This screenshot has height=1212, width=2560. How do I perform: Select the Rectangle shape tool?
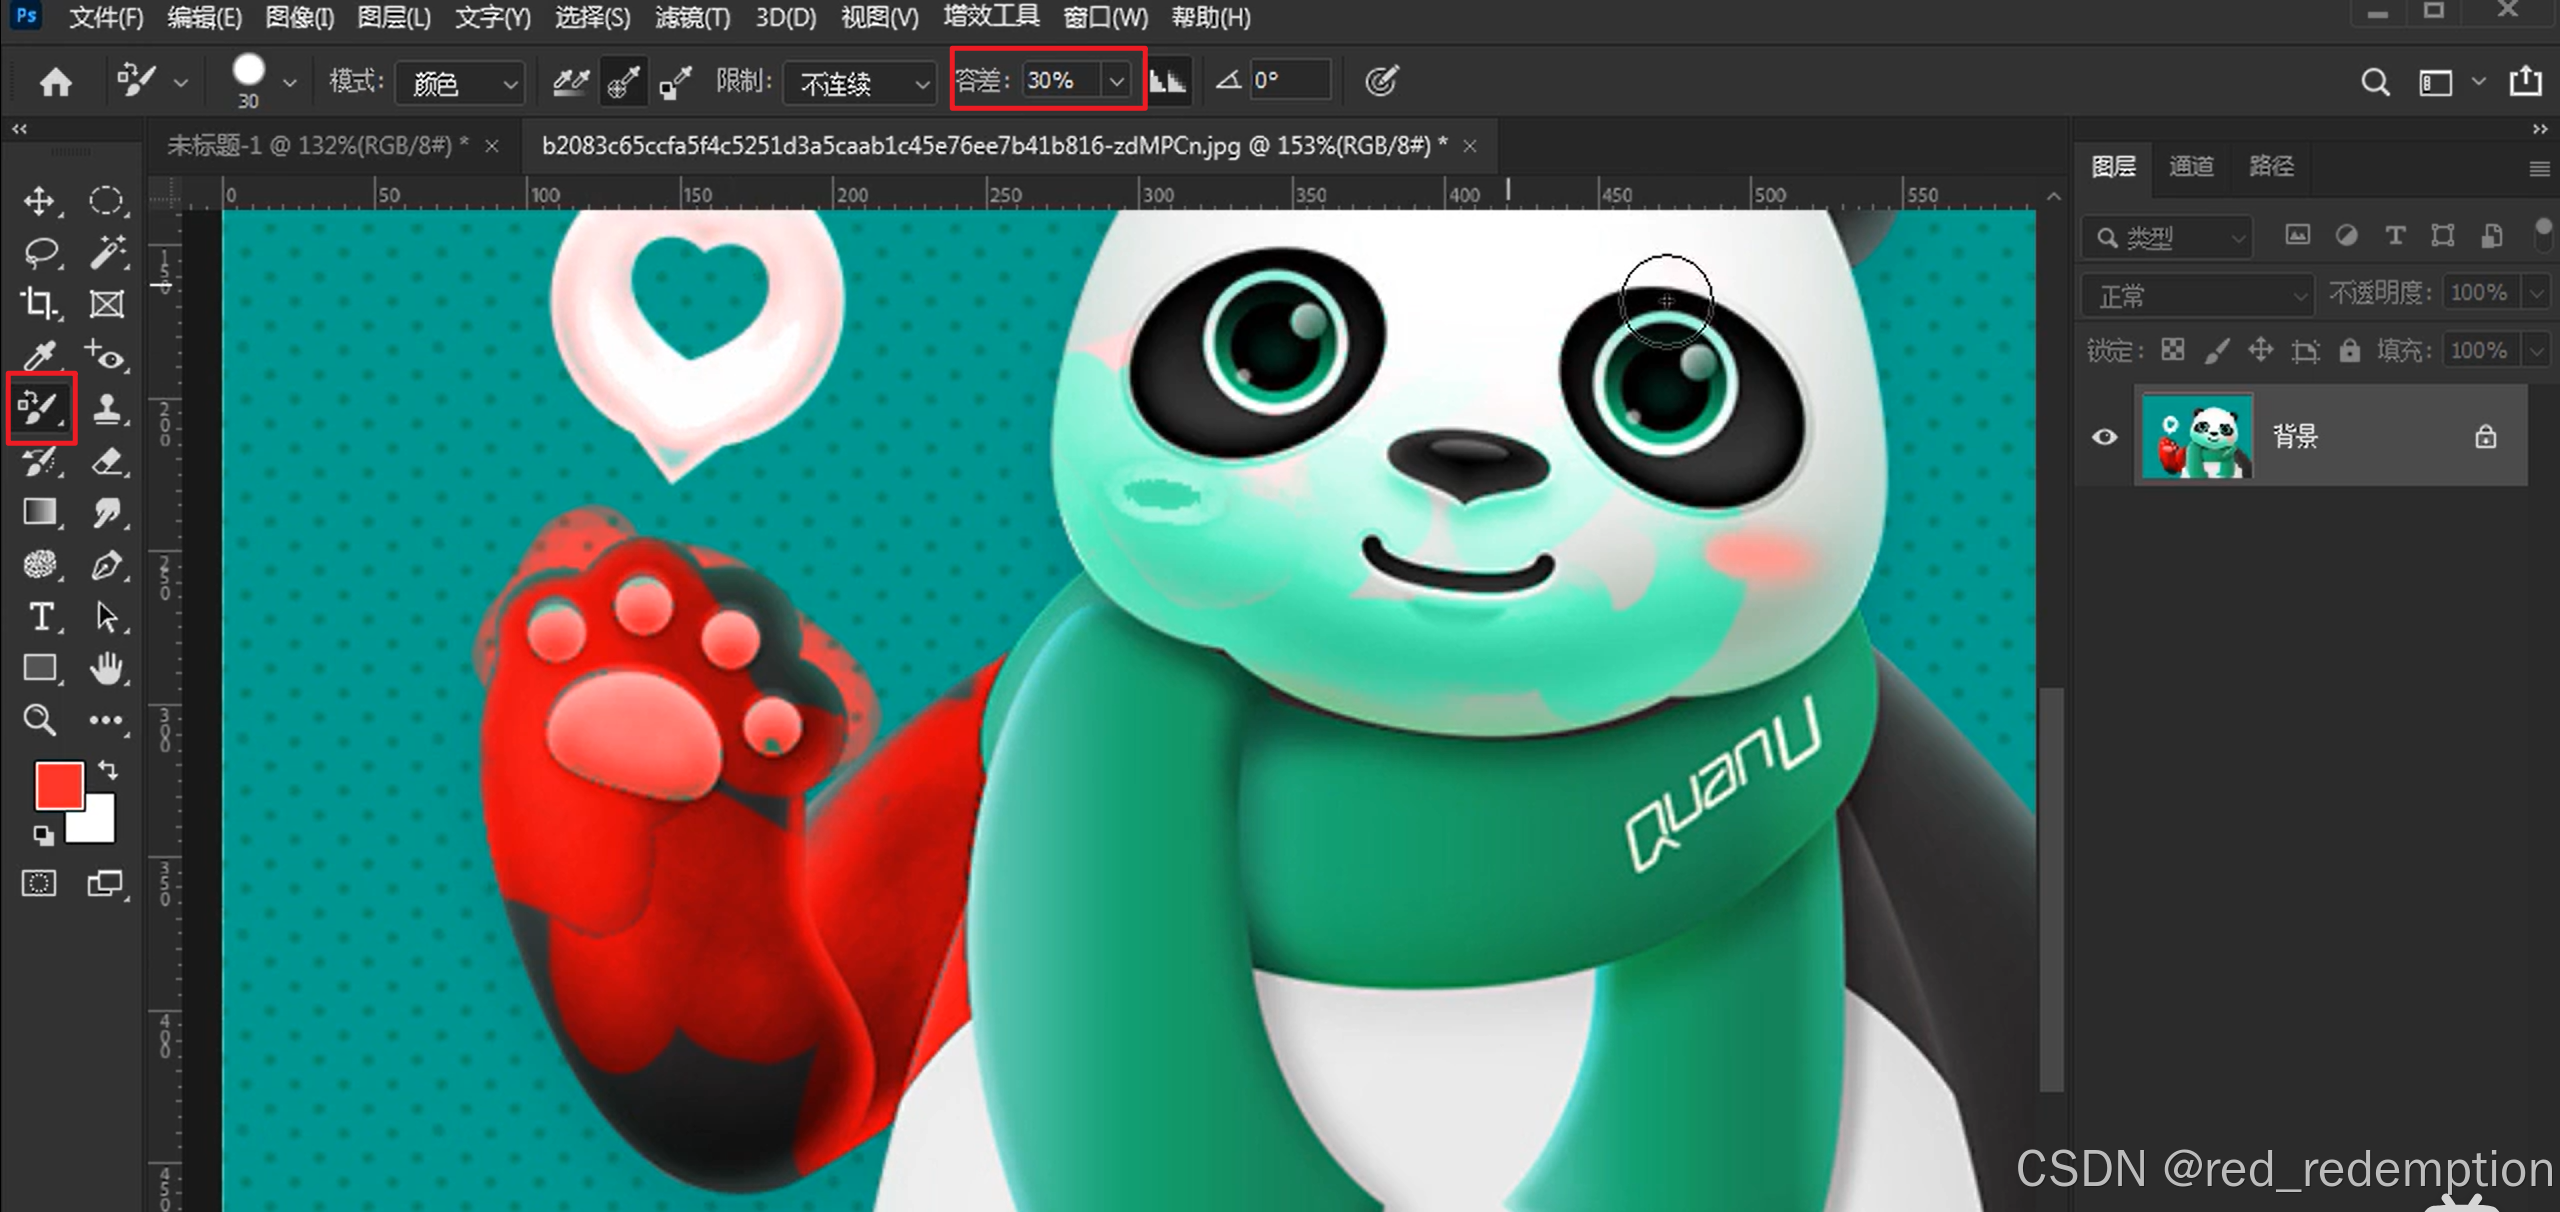click(x=40, y=668)
